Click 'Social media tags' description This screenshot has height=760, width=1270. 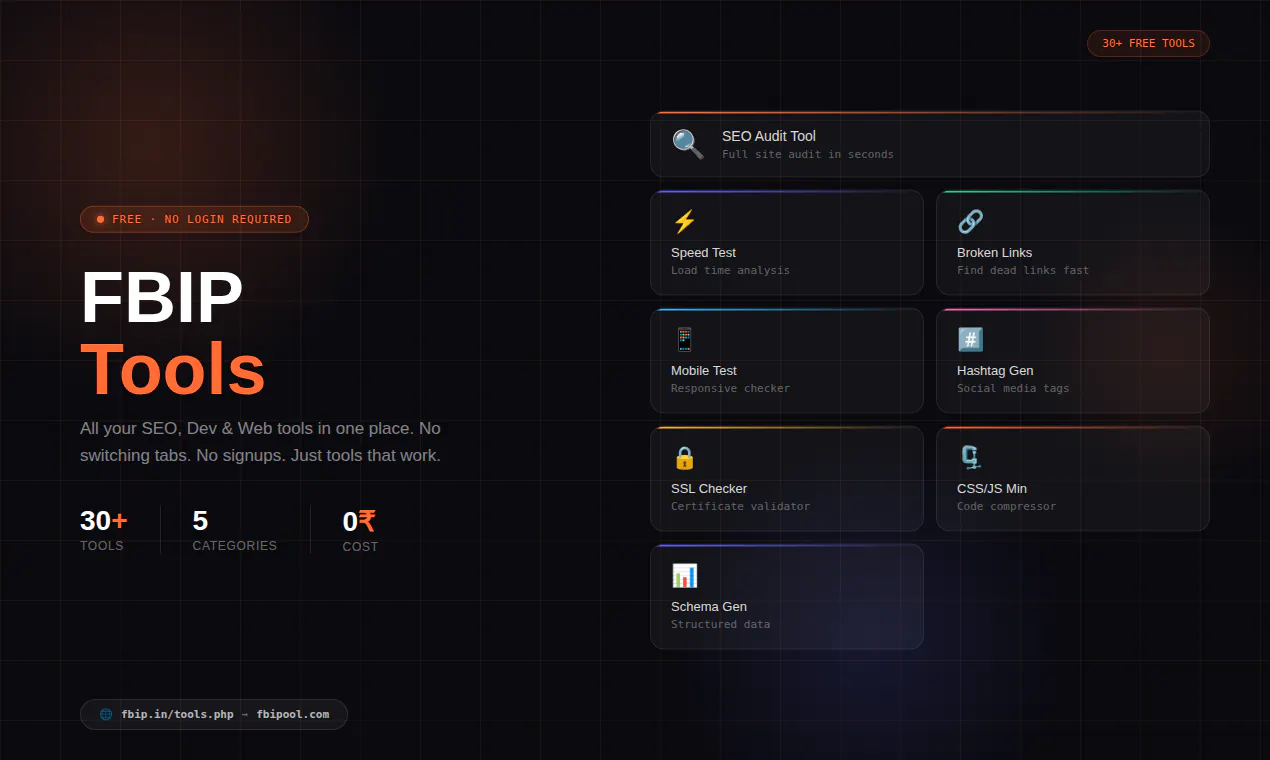pyautogui.click(x=1013, y=389)
